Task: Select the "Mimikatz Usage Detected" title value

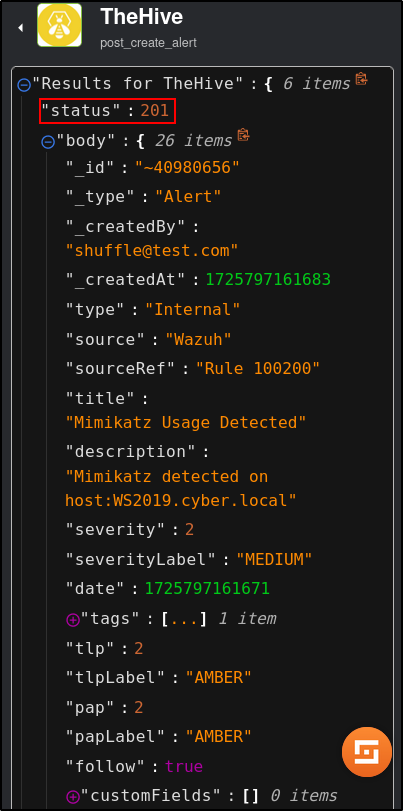Action: (186, 423)
